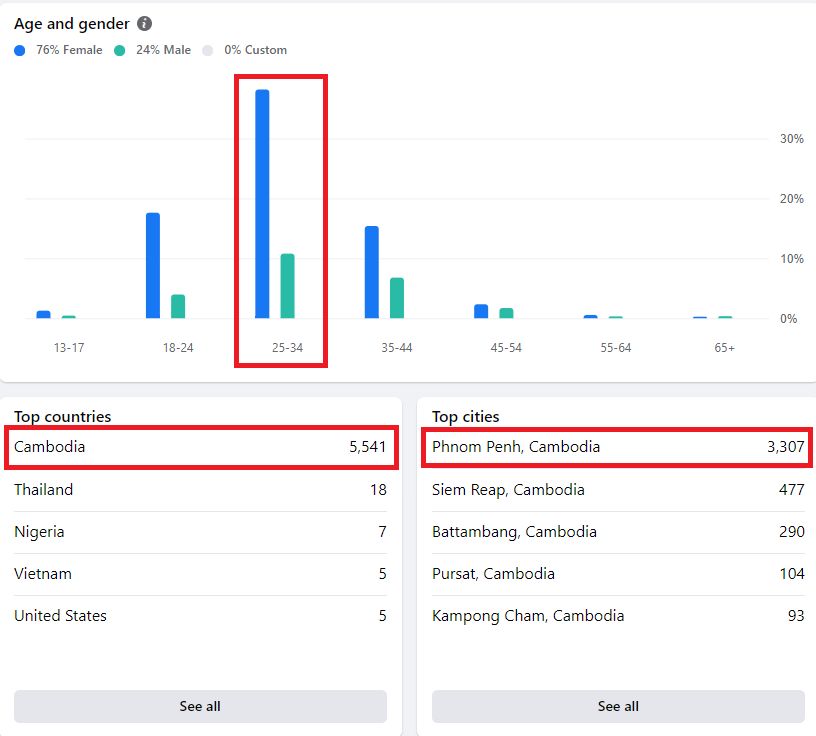
Task: Select the Nigeria country row
Action: [x=200, y=531]
